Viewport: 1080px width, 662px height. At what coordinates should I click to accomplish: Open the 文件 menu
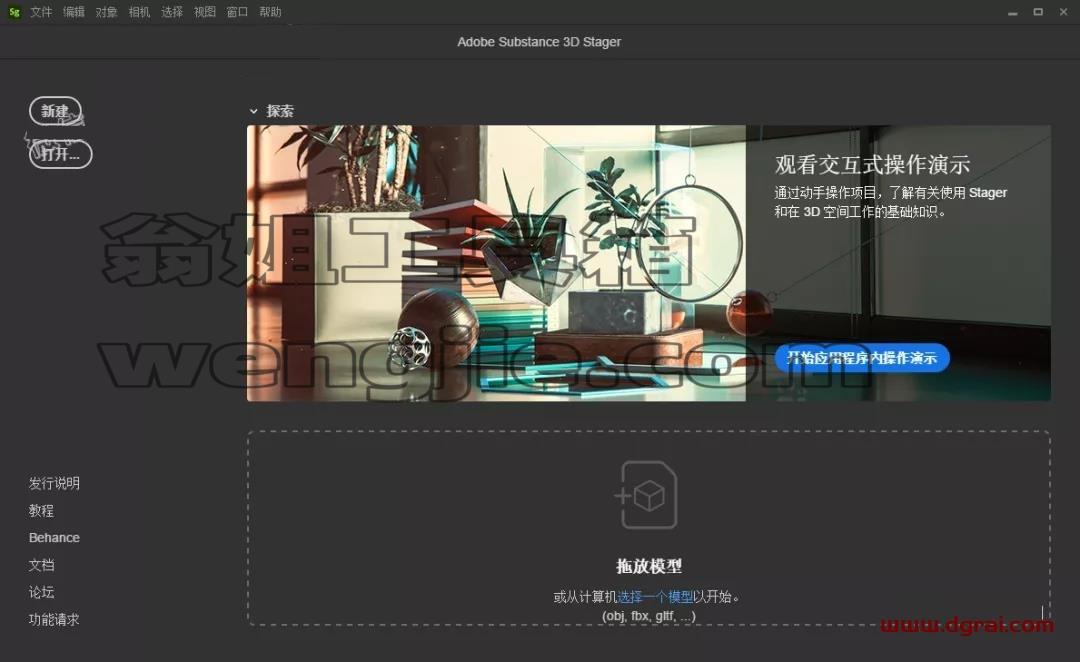41,12
